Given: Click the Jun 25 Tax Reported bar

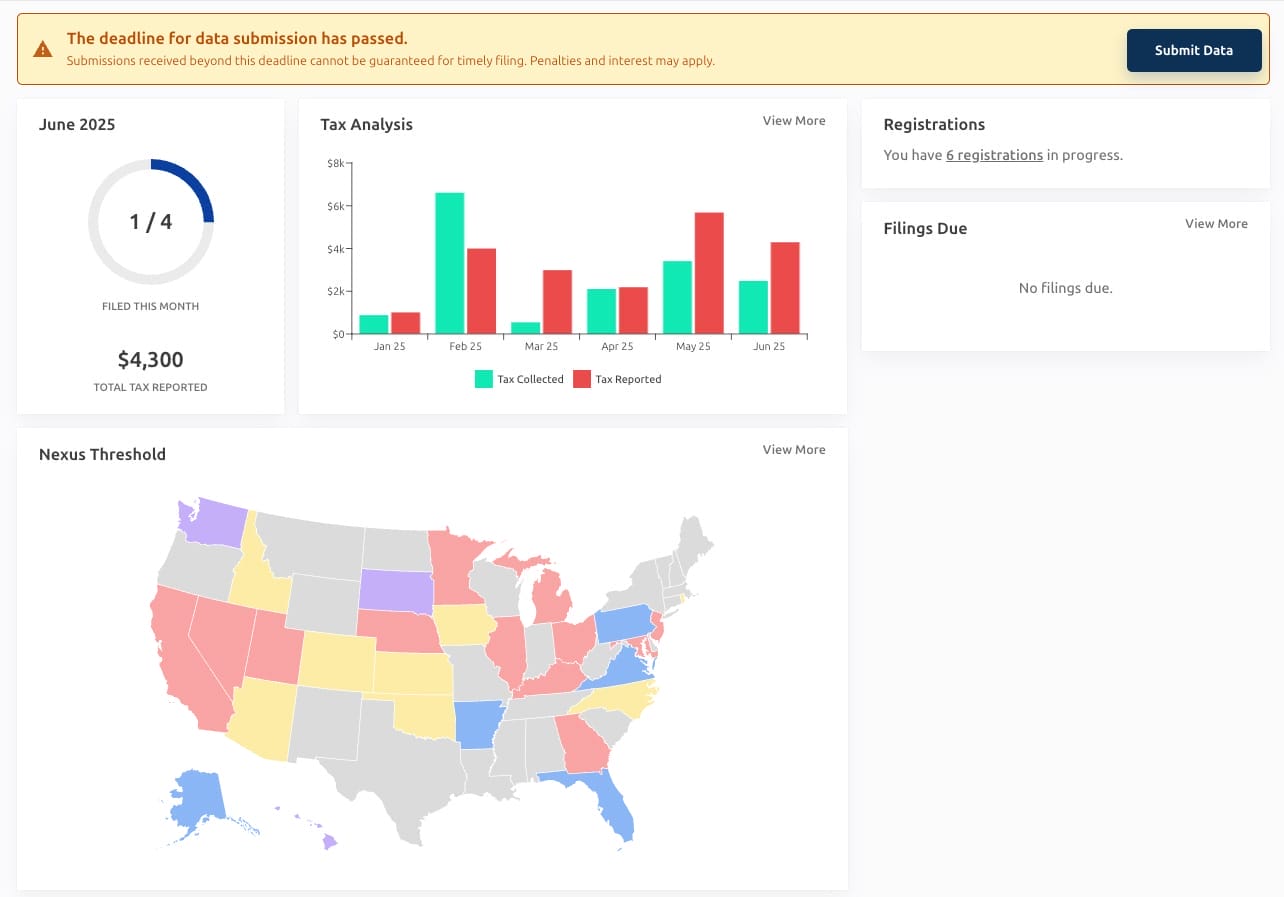Looking at the screenshot, I should coord(784,287).
